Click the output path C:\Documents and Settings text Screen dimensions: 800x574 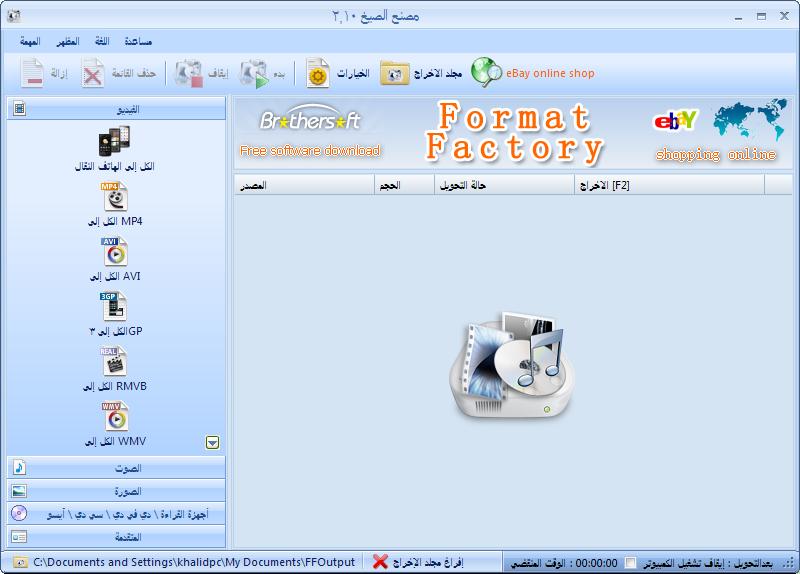pos(194,562)
